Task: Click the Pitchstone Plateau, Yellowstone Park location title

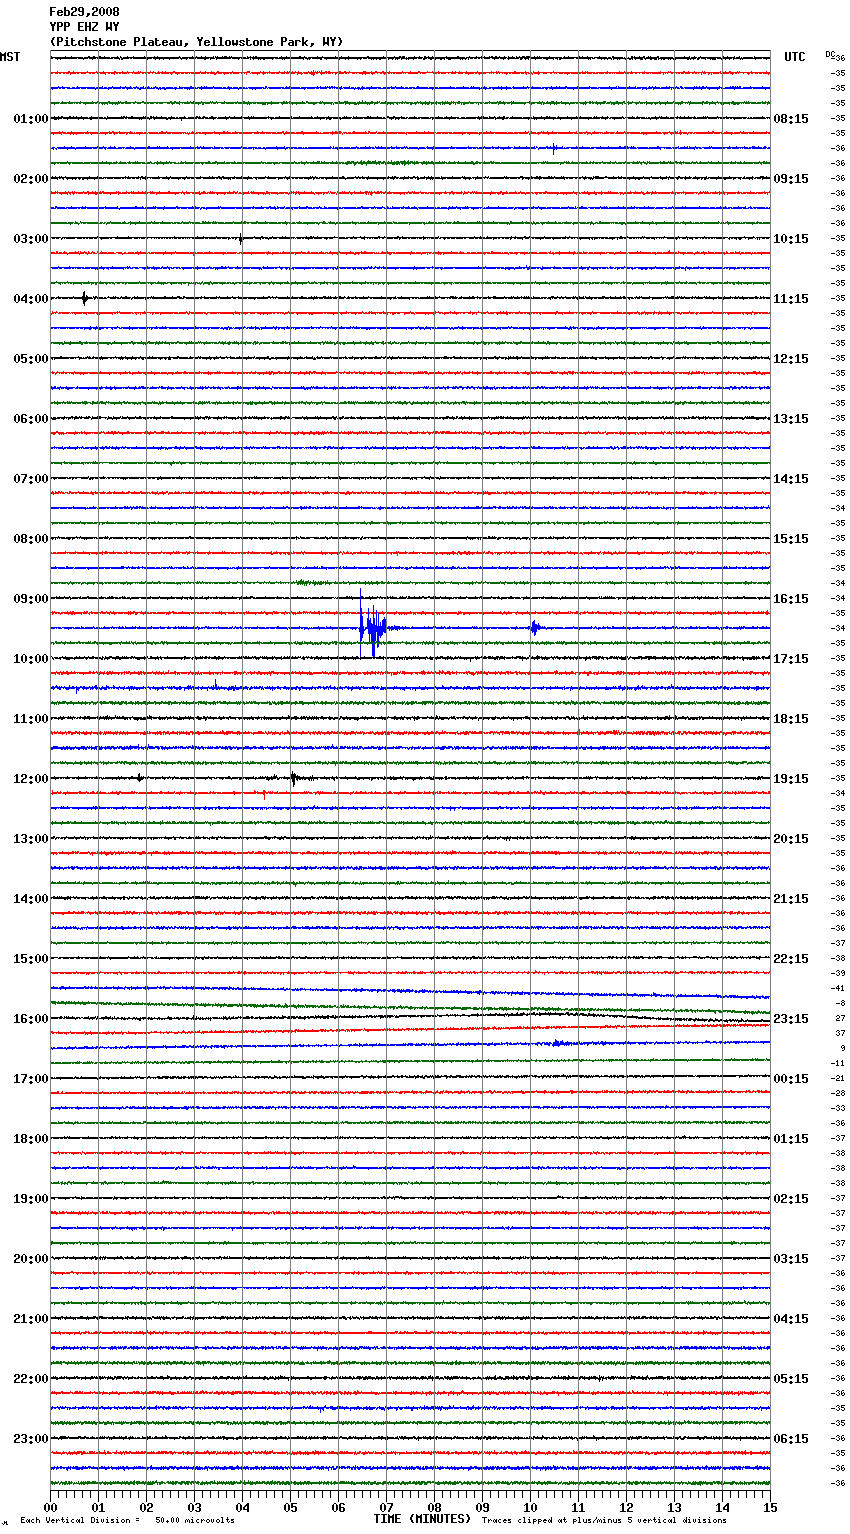Action: pos(196,42)
